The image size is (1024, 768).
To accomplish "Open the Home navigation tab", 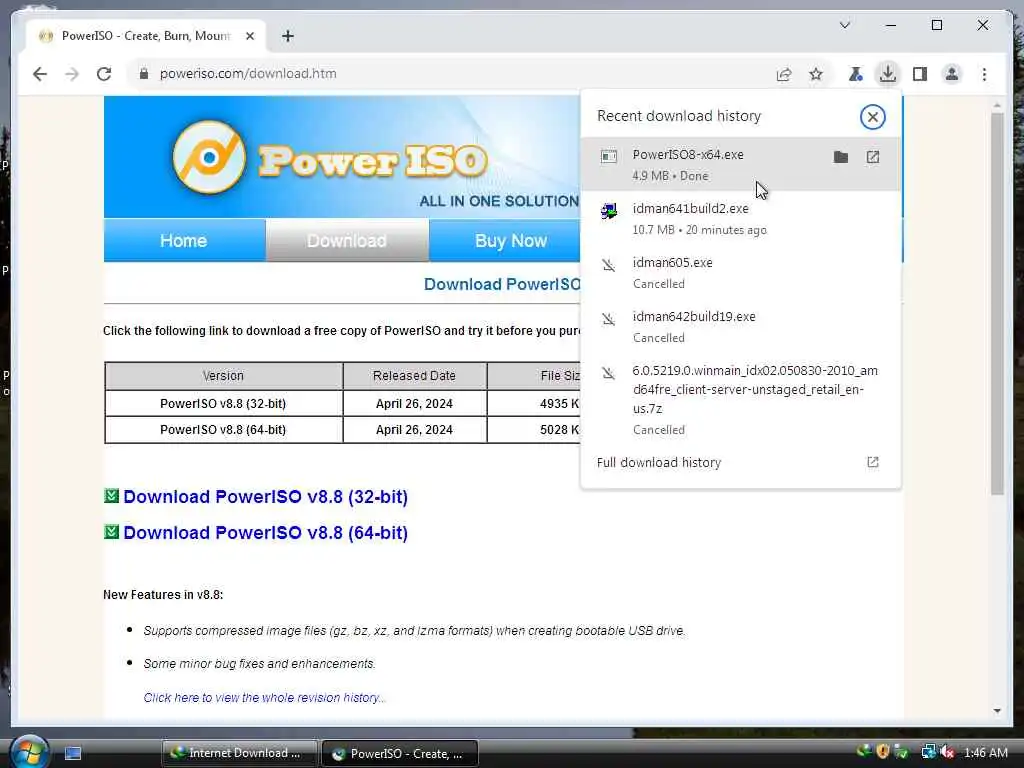I will (x=184, y=240).
